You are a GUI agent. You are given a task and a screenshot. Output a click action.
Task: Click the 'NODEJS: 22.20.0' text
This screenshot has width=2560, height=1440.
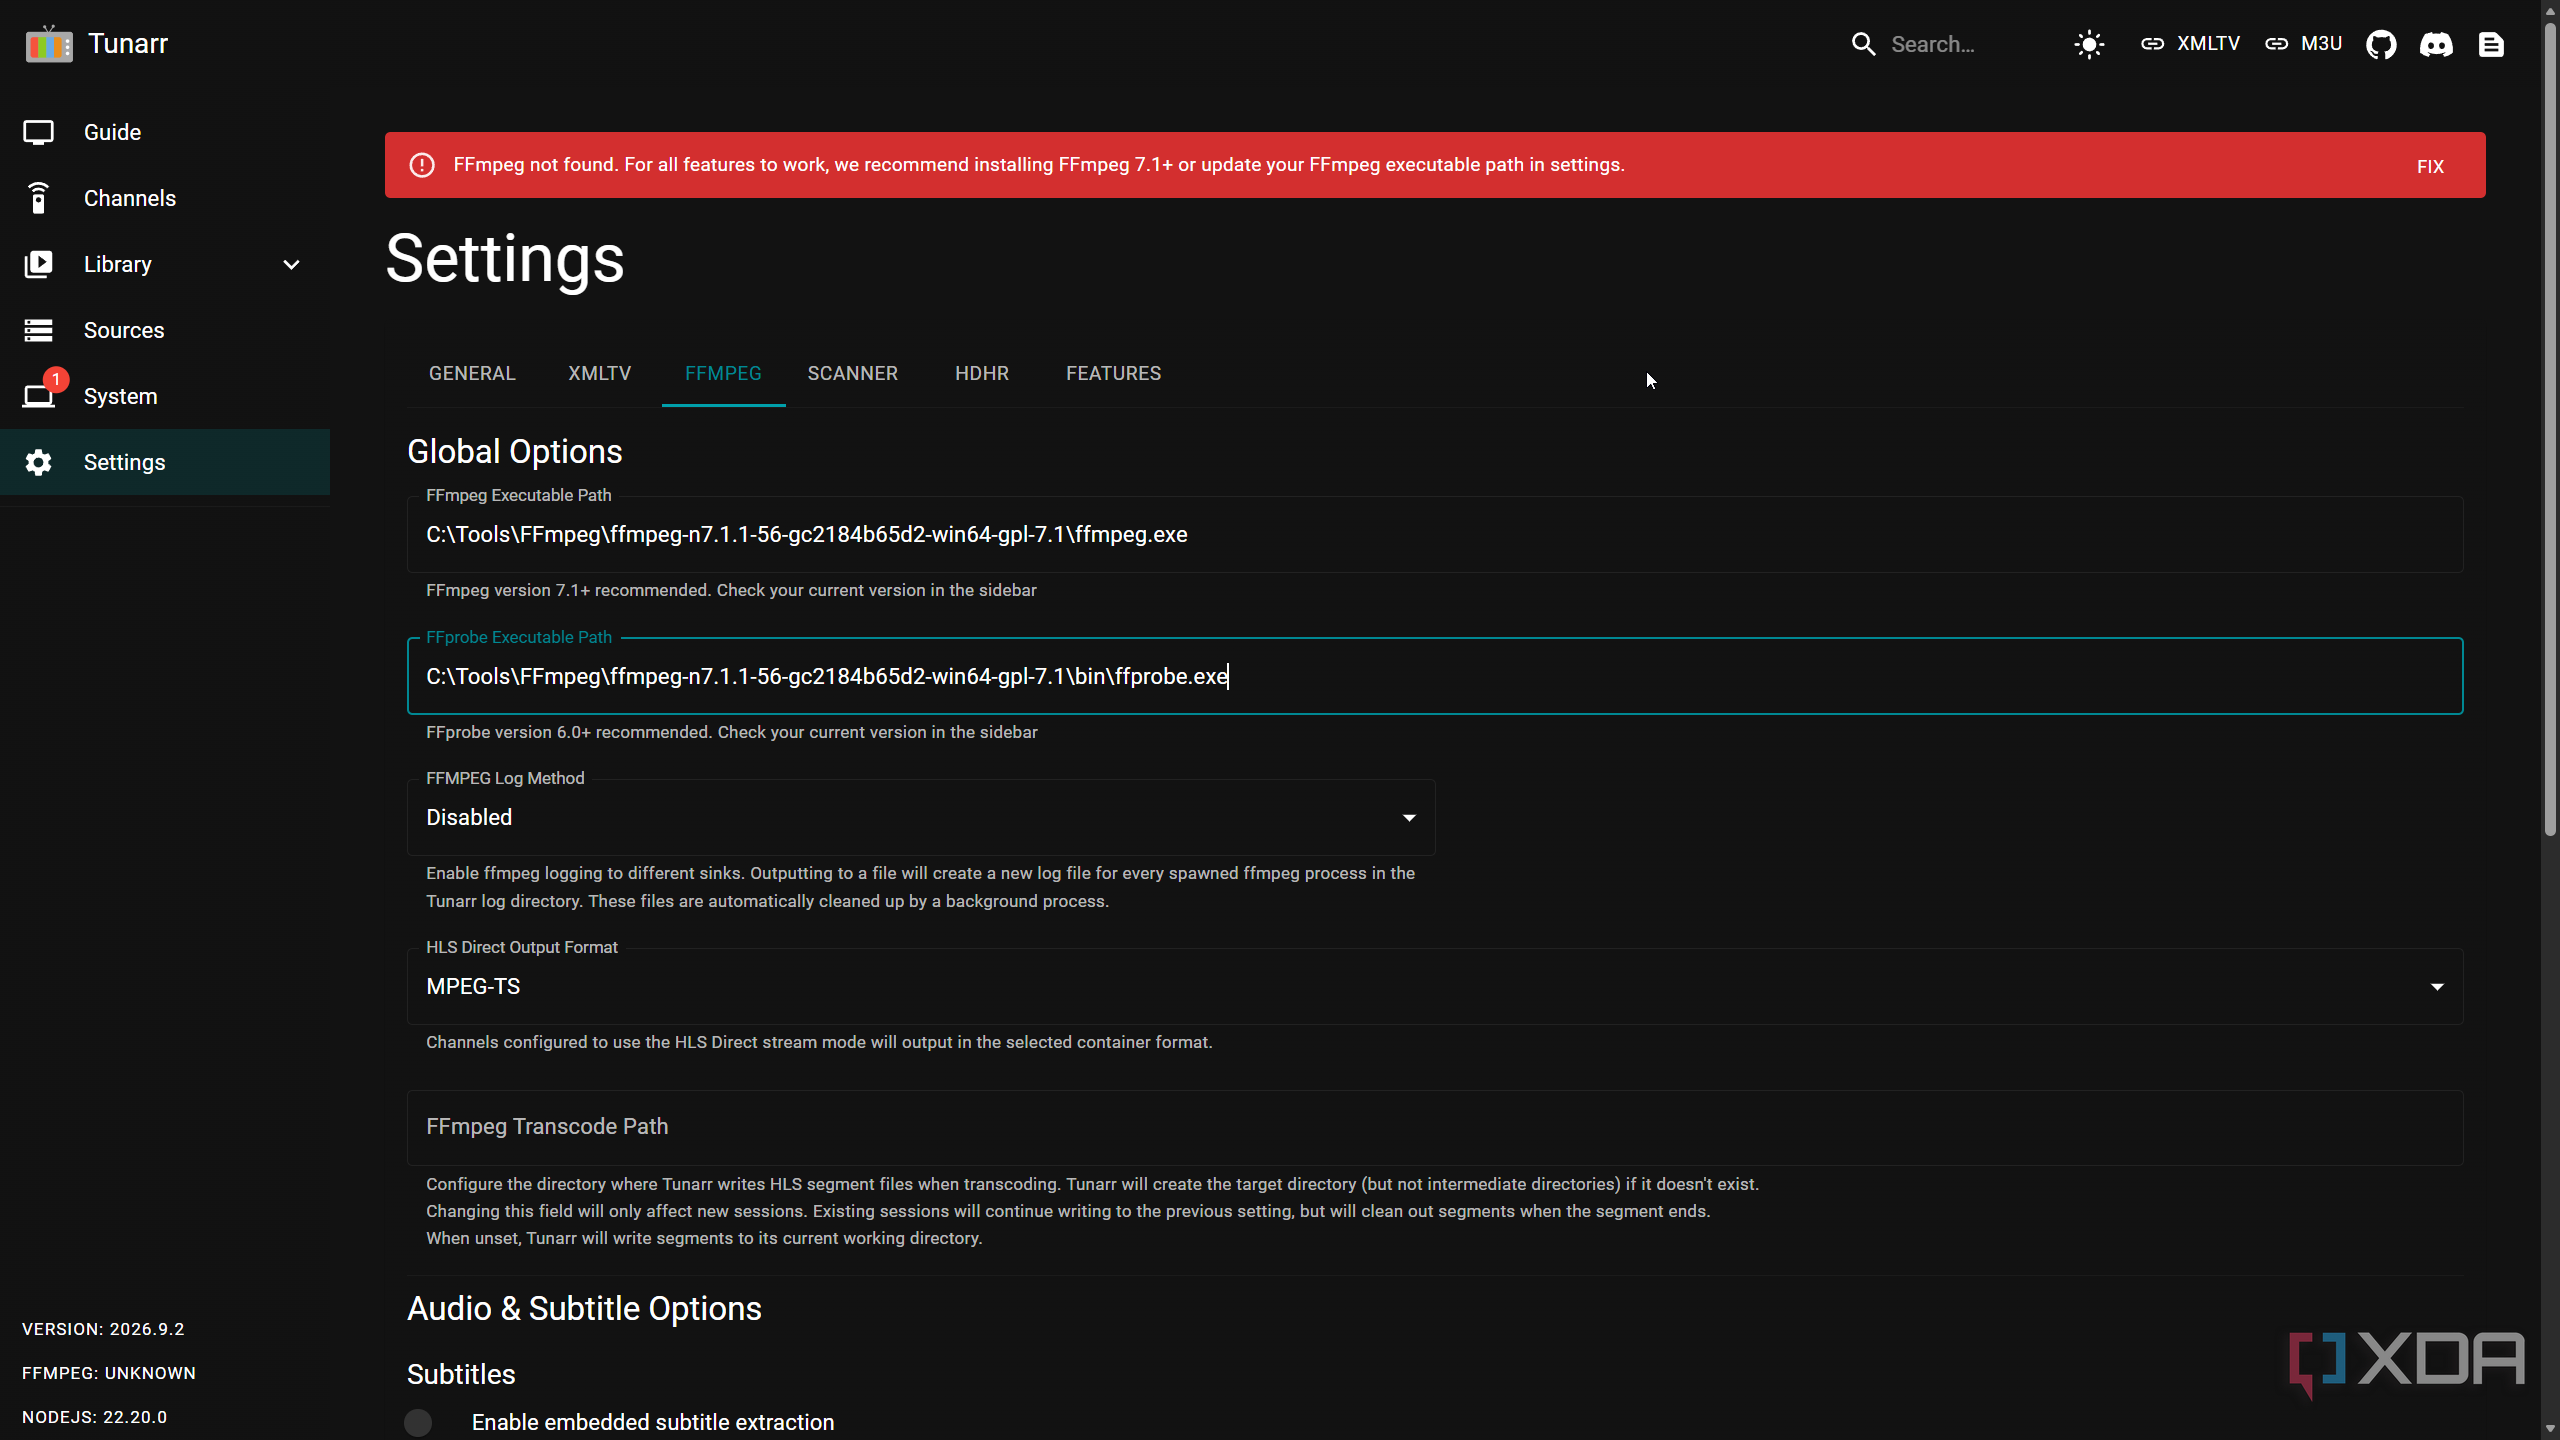[95, 1417]
